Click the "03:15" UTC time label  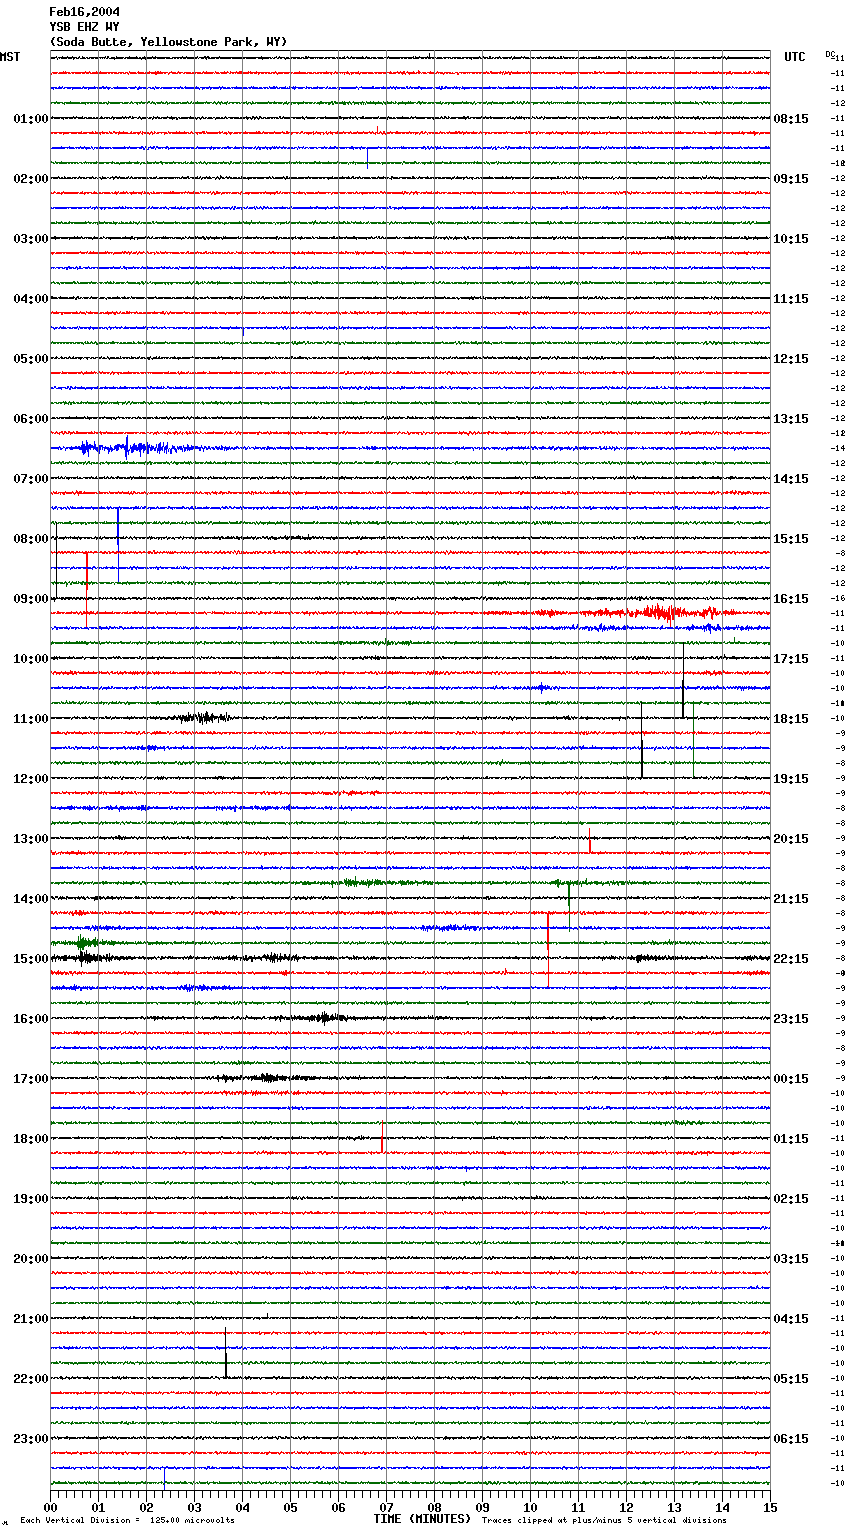point(791,1259)
